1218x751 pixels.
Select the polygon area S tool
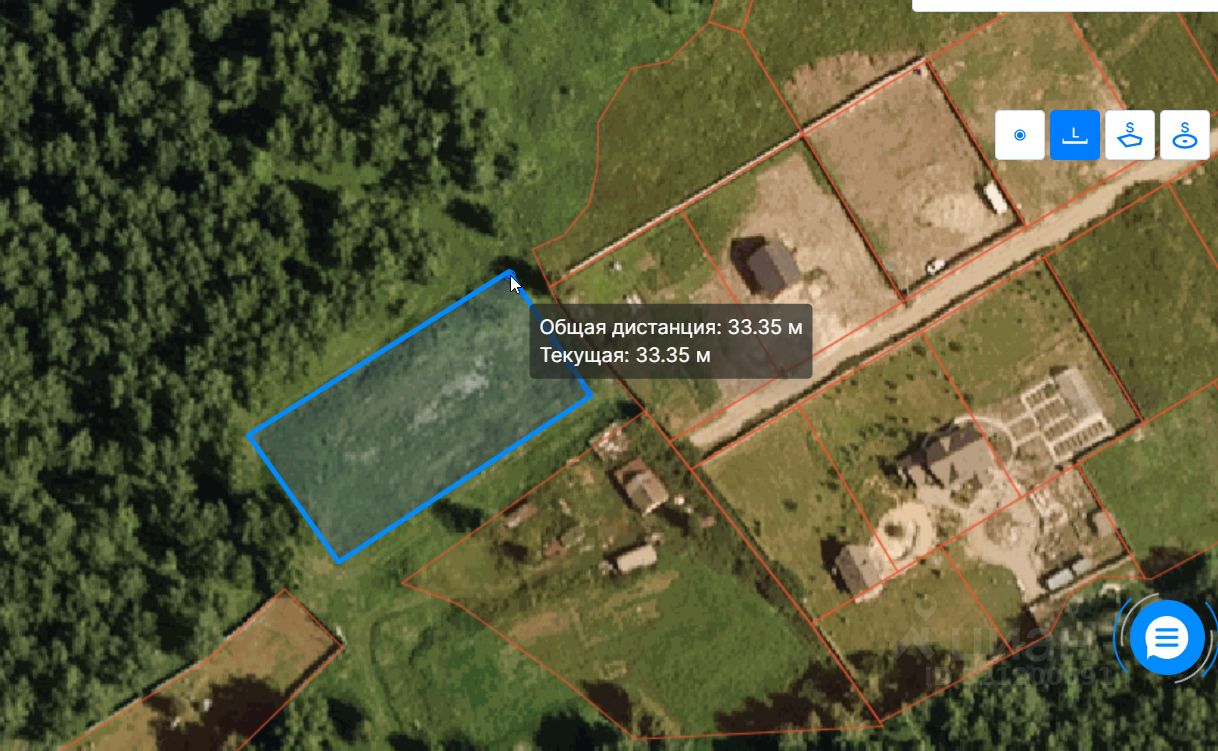point(1130,135)
